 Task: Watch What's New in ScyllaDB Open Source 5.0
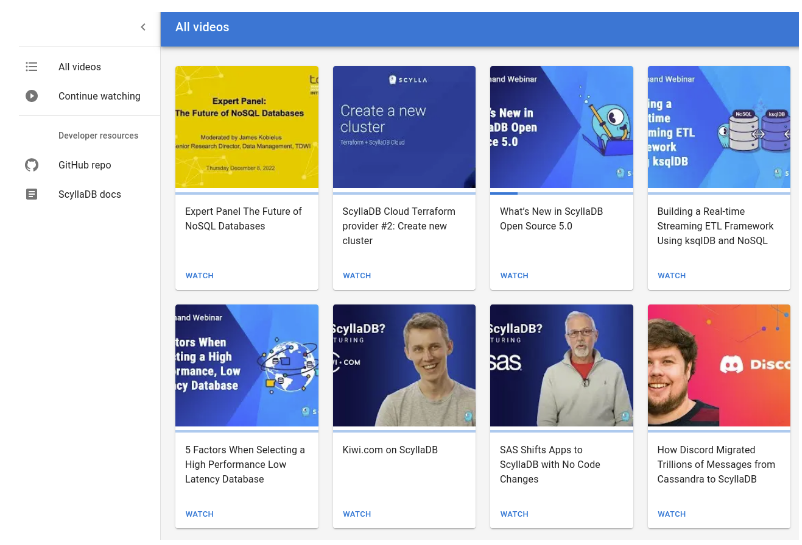click(514, 276)
